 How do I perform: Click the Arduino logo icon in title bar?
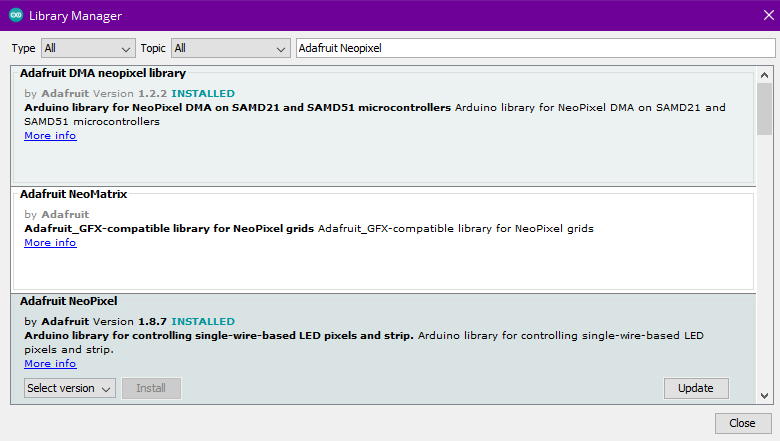pyautogui.click(x=16, y=15)
